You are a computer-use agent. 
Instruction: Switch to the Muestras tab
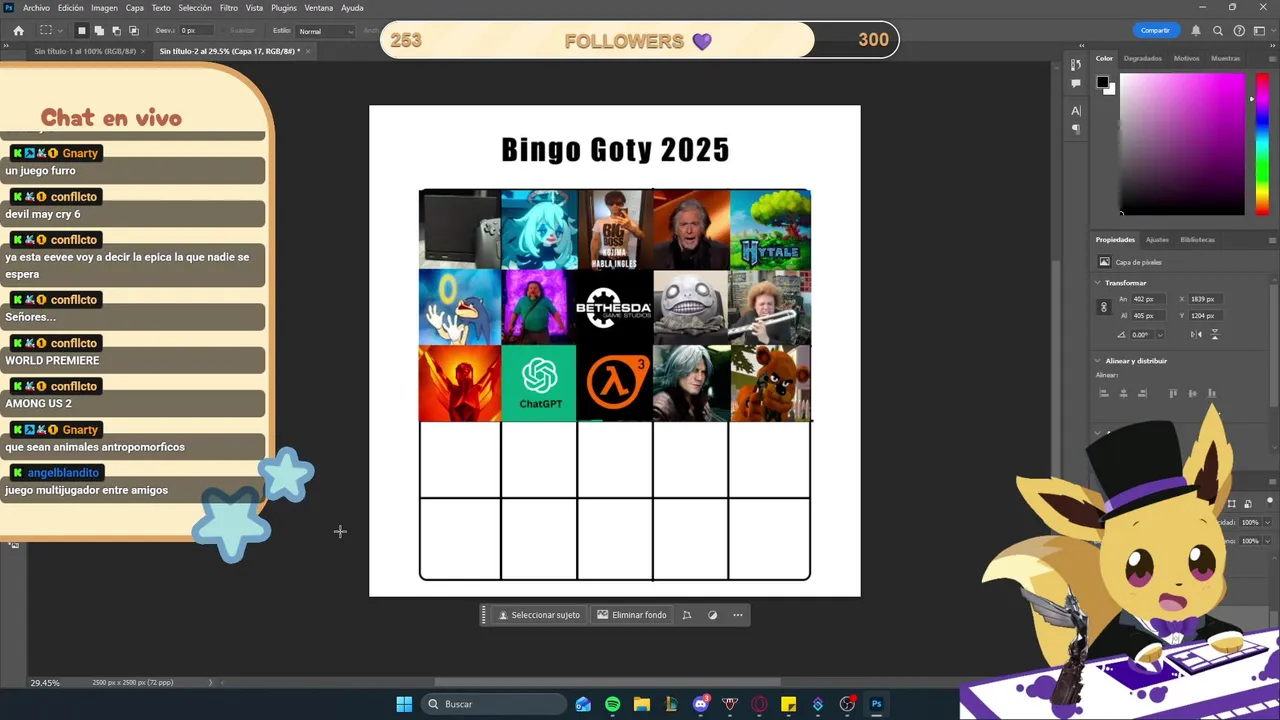(x=1225, y=58)
